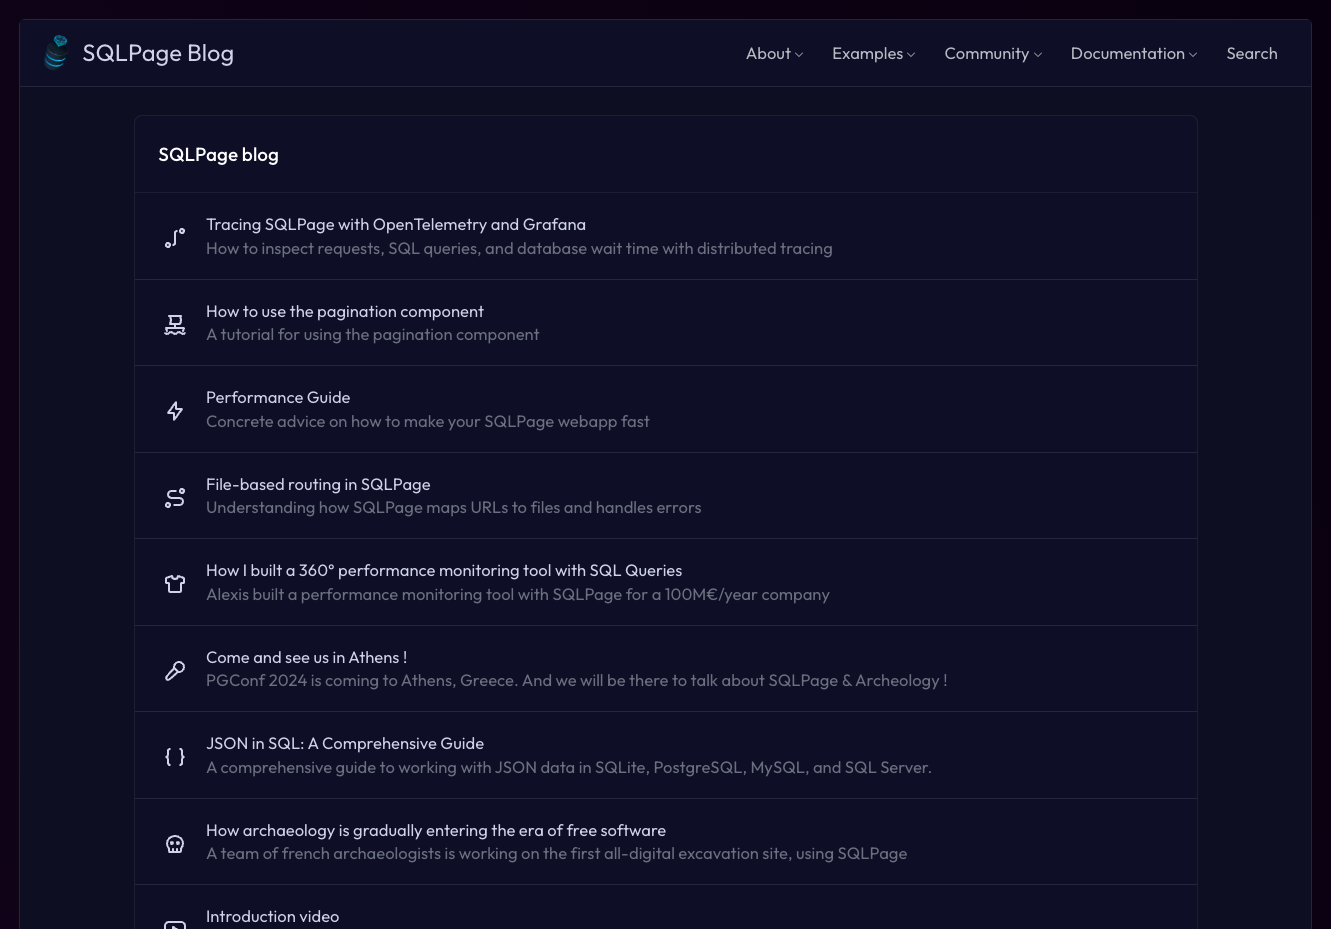1331x929 pixels.
Task: Click the route icon beside Tracing SQLPage post
Action: click(175, 237)
